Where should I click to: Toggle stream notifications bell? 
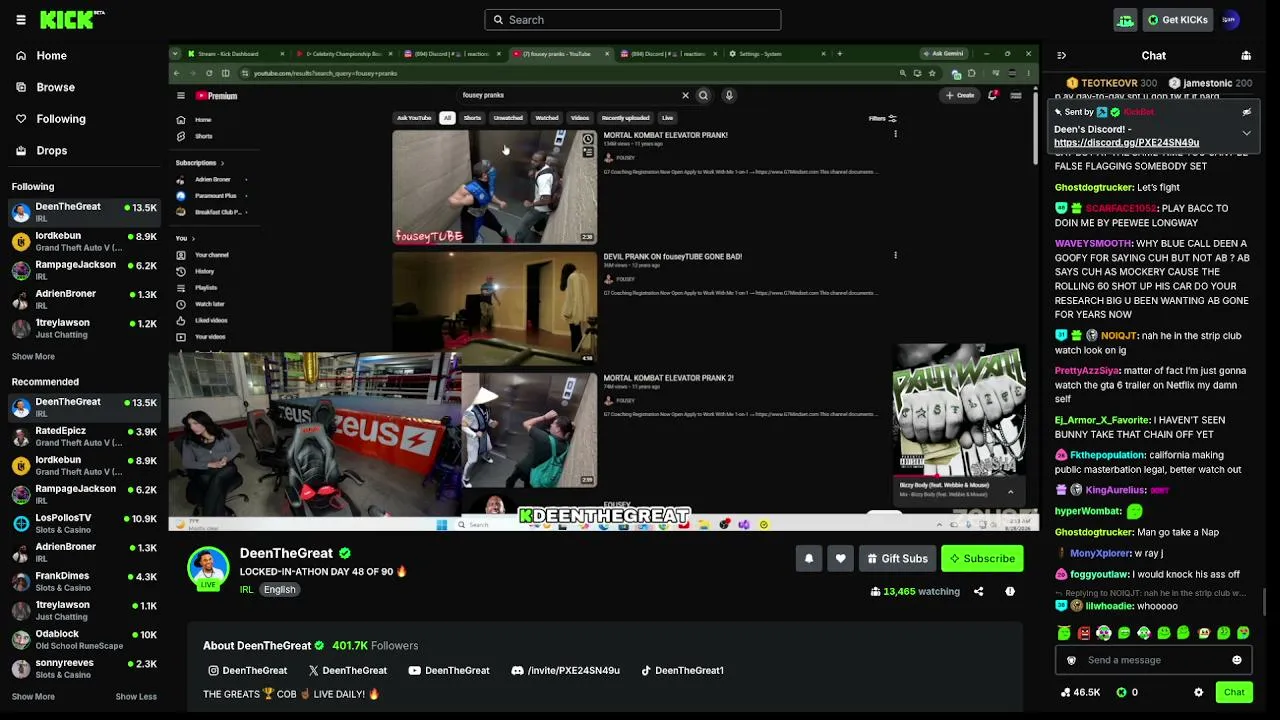pyautogui.click(x=809, y=559)
